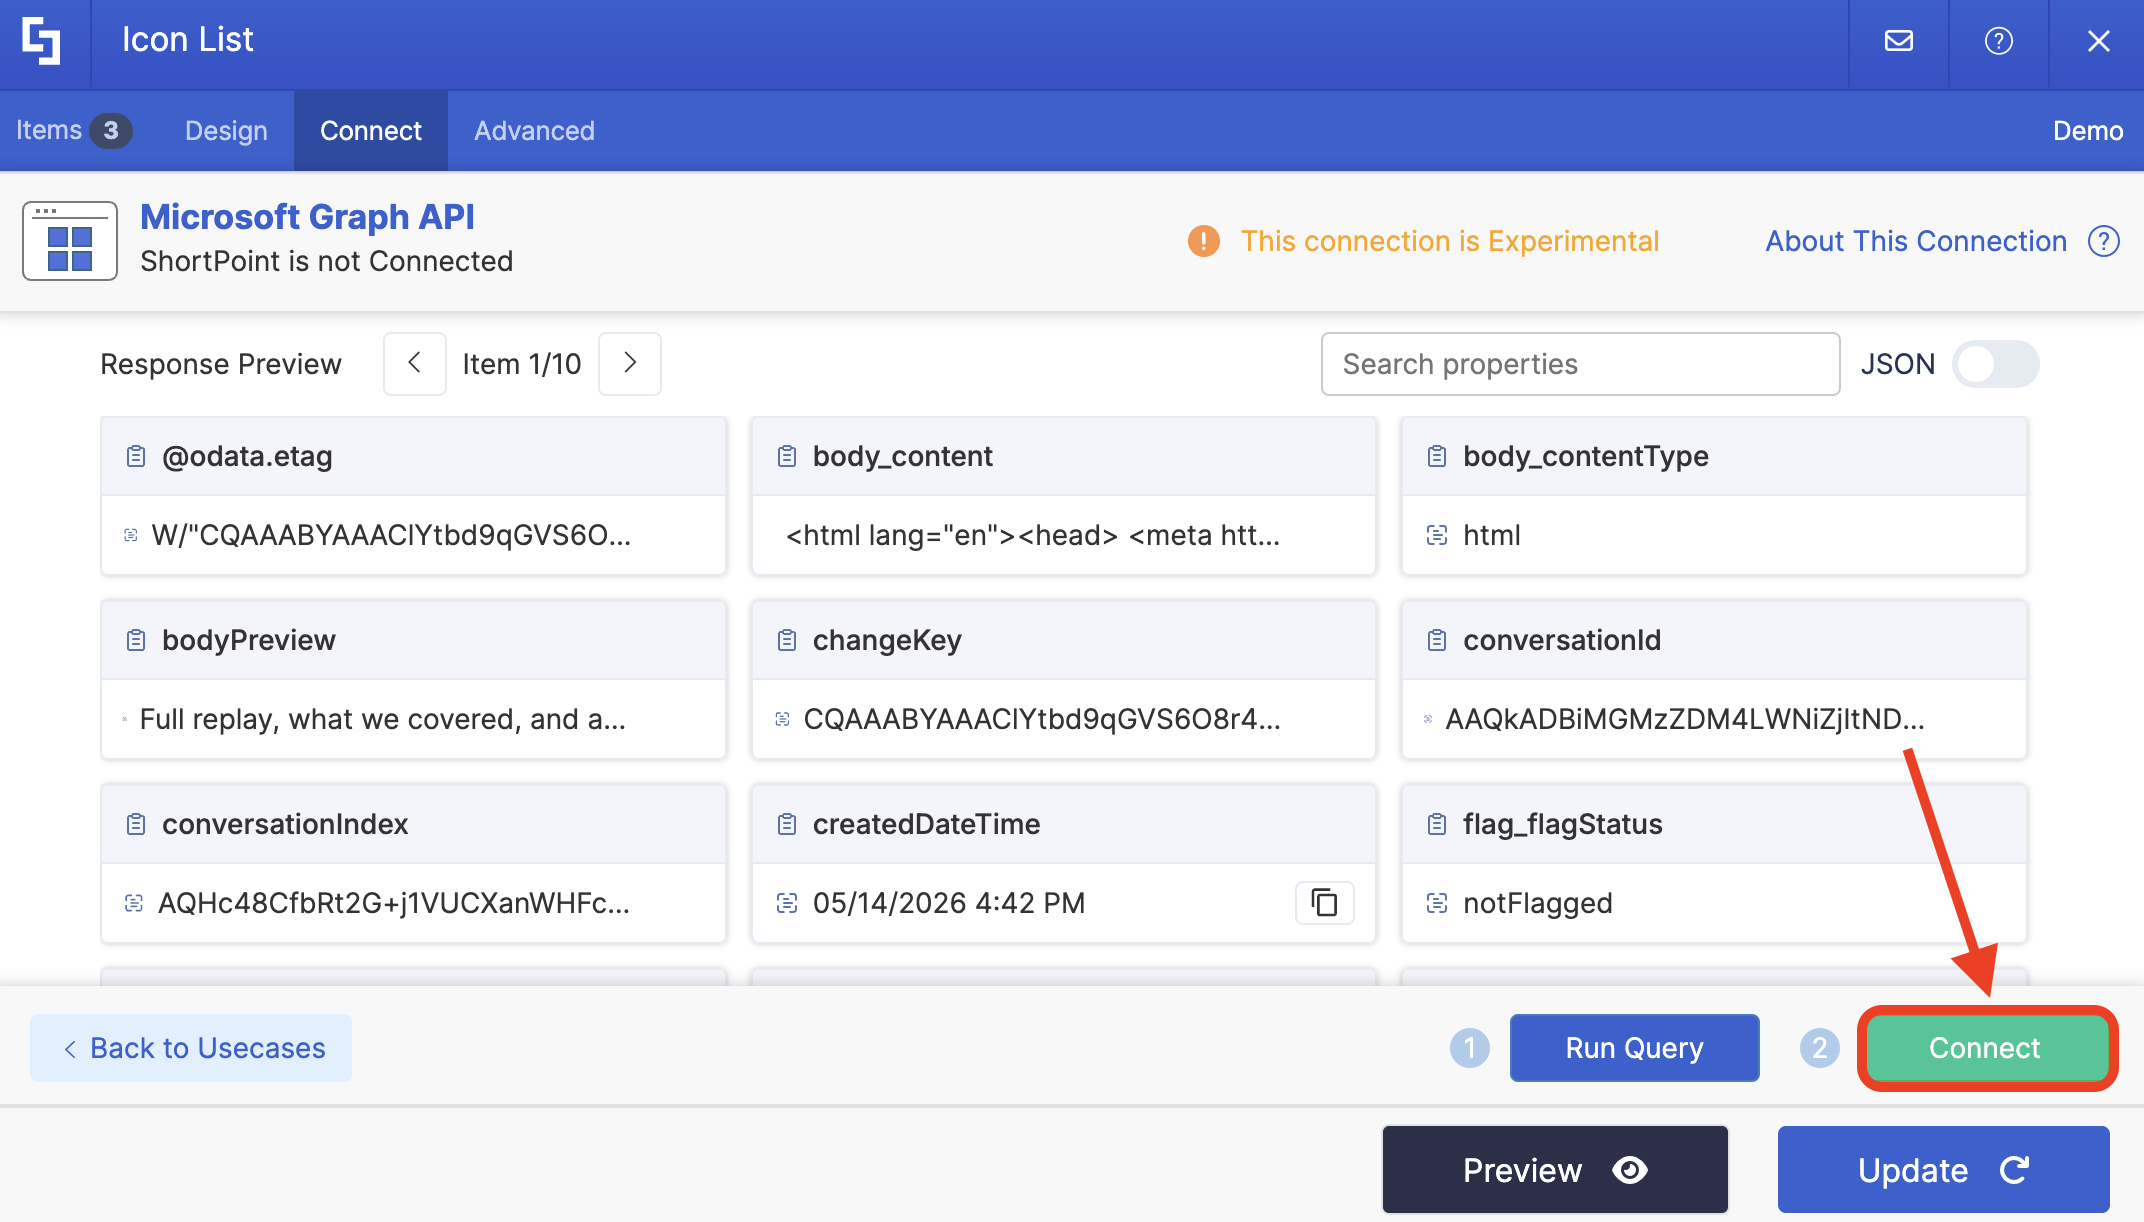This screenshot has height=1222, width=2144.
Task: Select the conversationId AAQkADBiMGMz value
Action: pos(1684,719)
